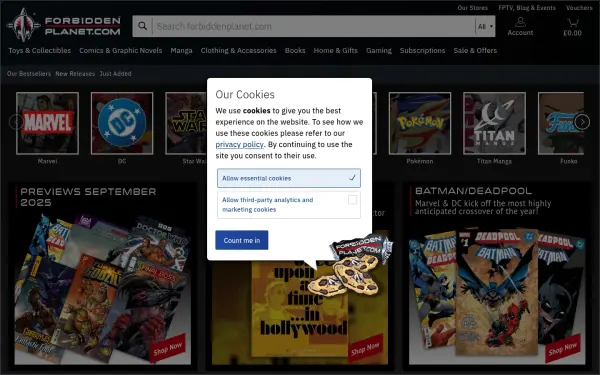Open the Funko brand tile
Screen dimensions: 600x375
coord(561,123)
